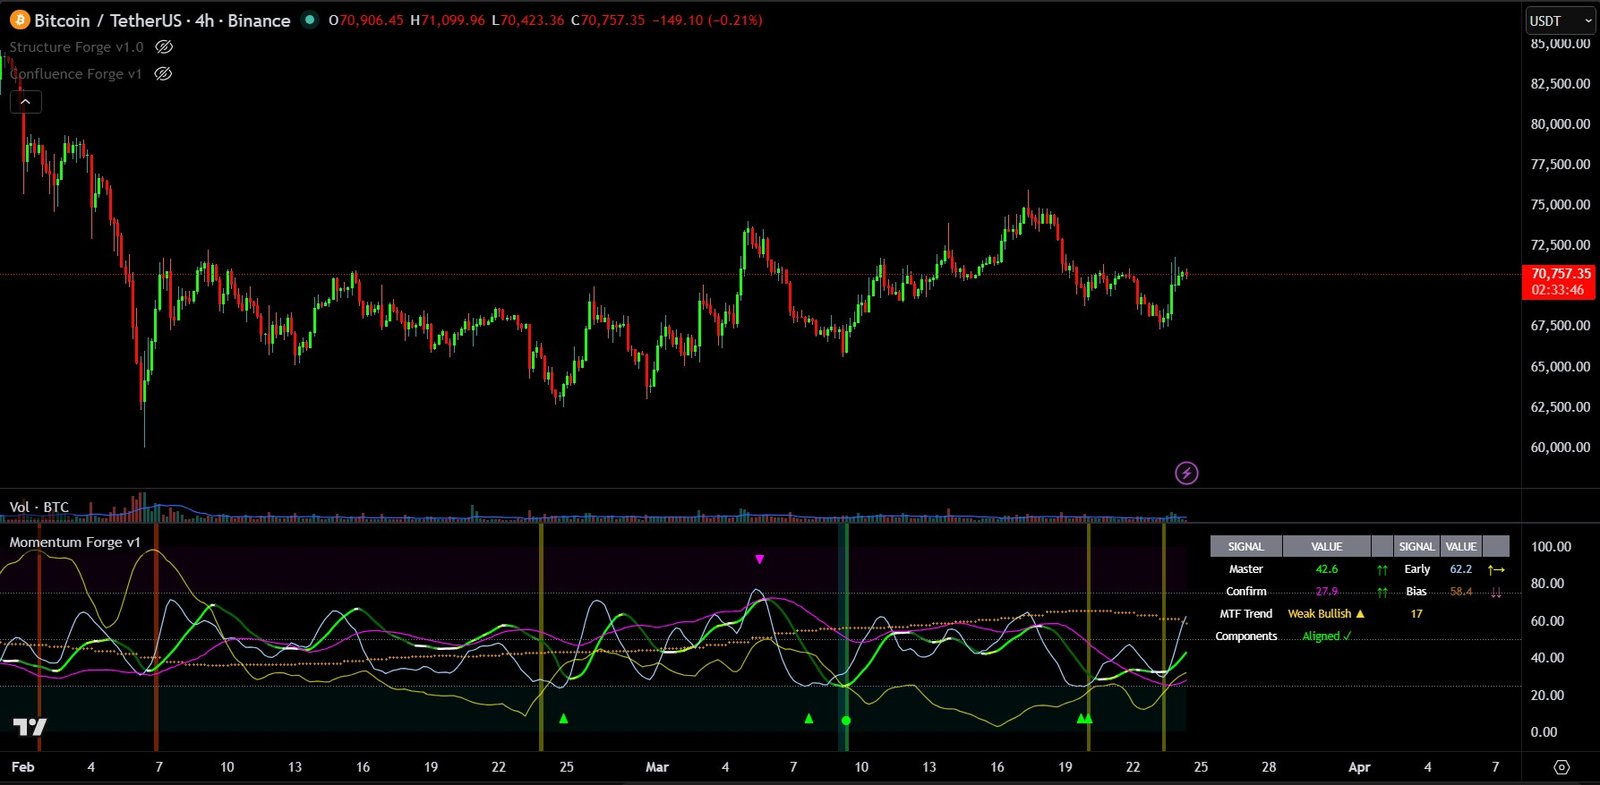This screenshot has width=1600, height=785.
Task: Click the high price value H71,099.96
Action: pyautogui.click(x=447, y=20)
